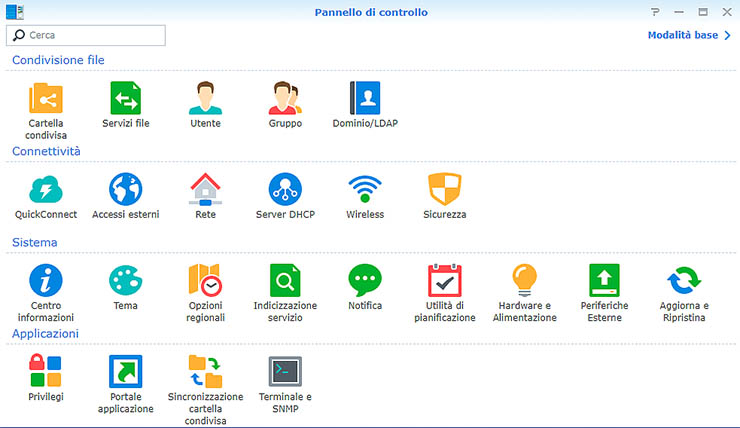The height and width of the screenshot is (428, 740).
Task: Click the help question mark button
Action: tap(655, 12)
